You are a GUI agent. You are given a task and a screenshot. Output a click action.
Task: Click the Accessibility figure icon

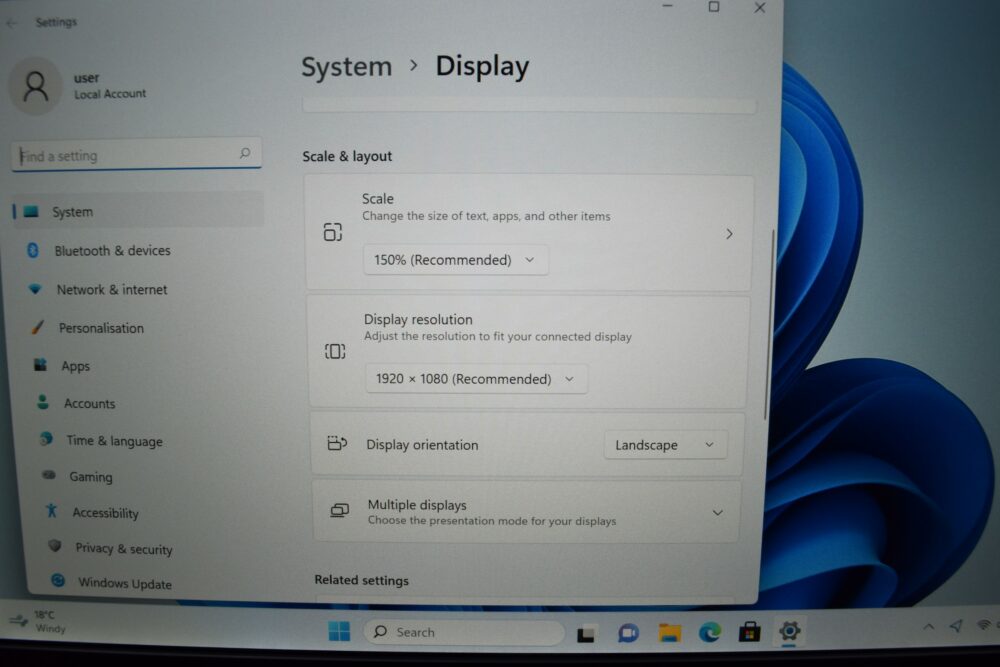(x=52, y=511)
